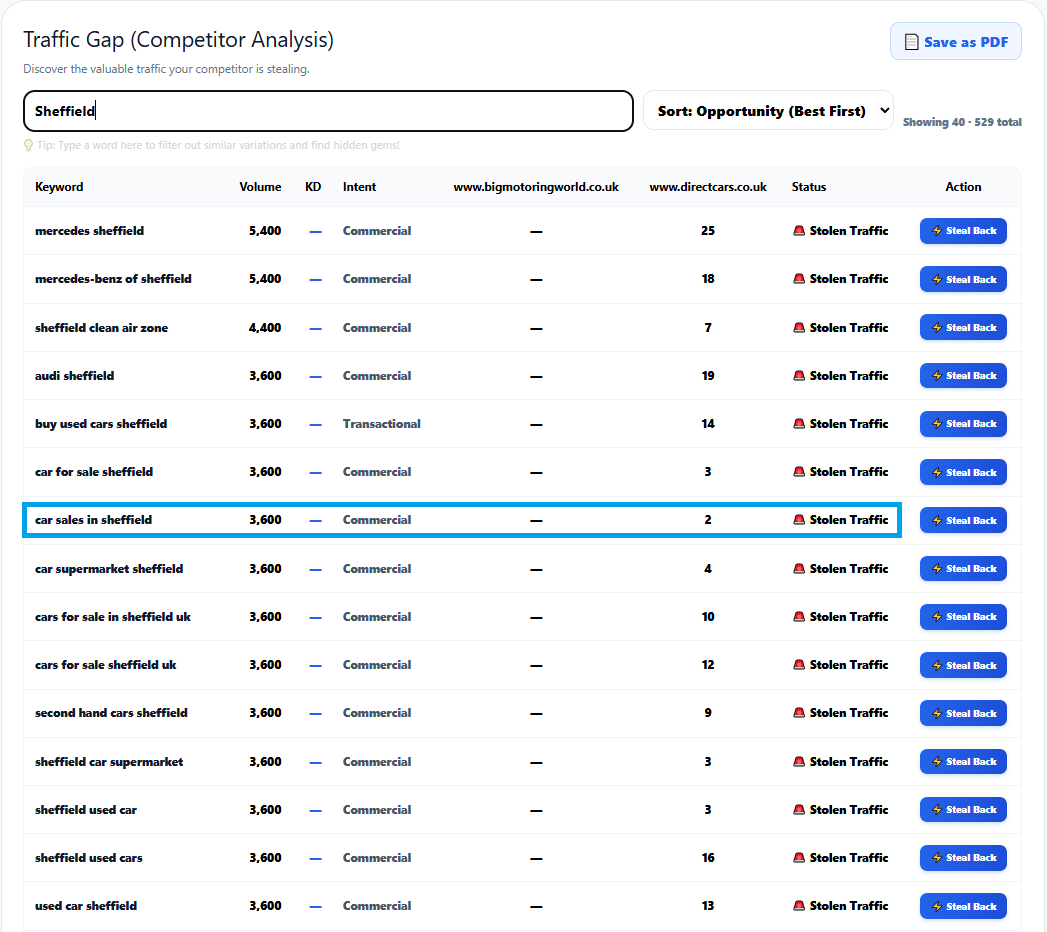Viewport: 1047px width, 932px height.
Task: Click the lightbulb tip icon
Action: pos(28,145)
